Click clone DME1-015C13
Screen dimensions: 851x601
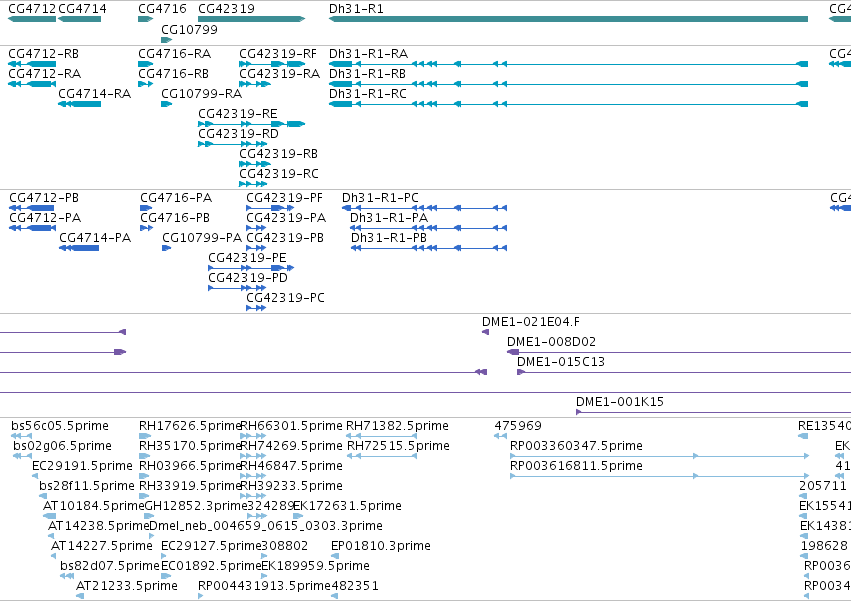pyautogui.click(x=561, y=362)
